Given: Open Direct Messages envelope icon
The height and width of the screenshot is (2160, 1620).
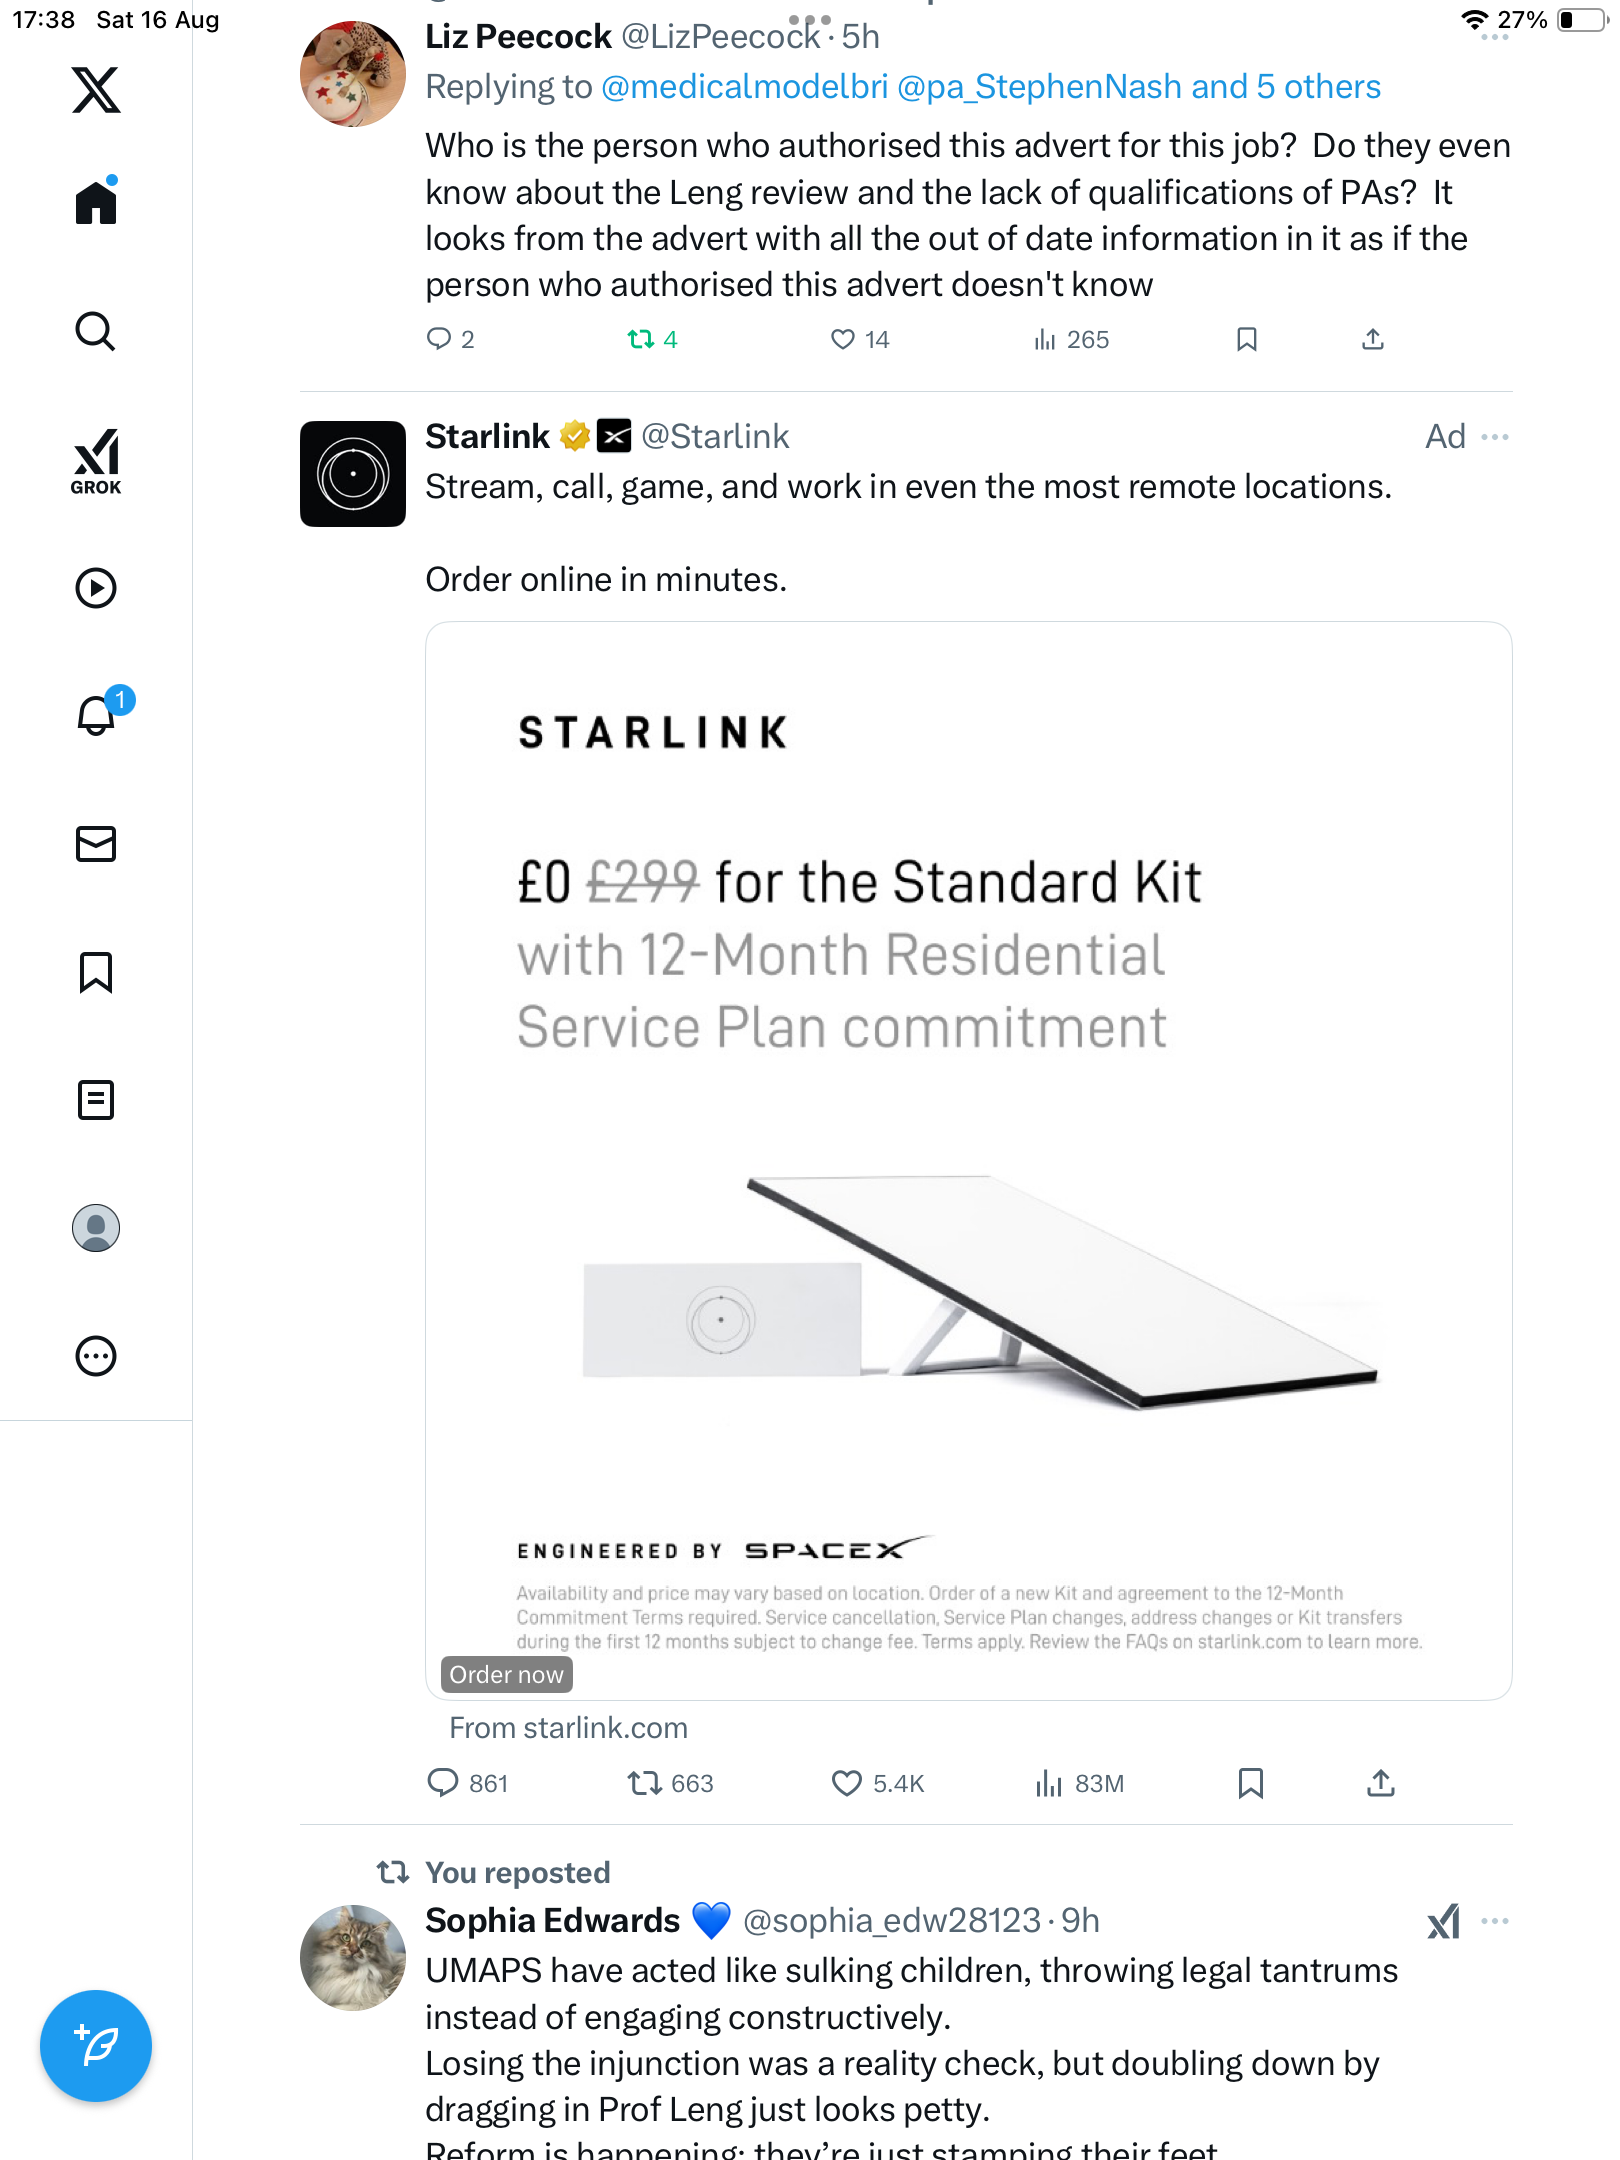Looking at the screenshot, I should point(96,844).
